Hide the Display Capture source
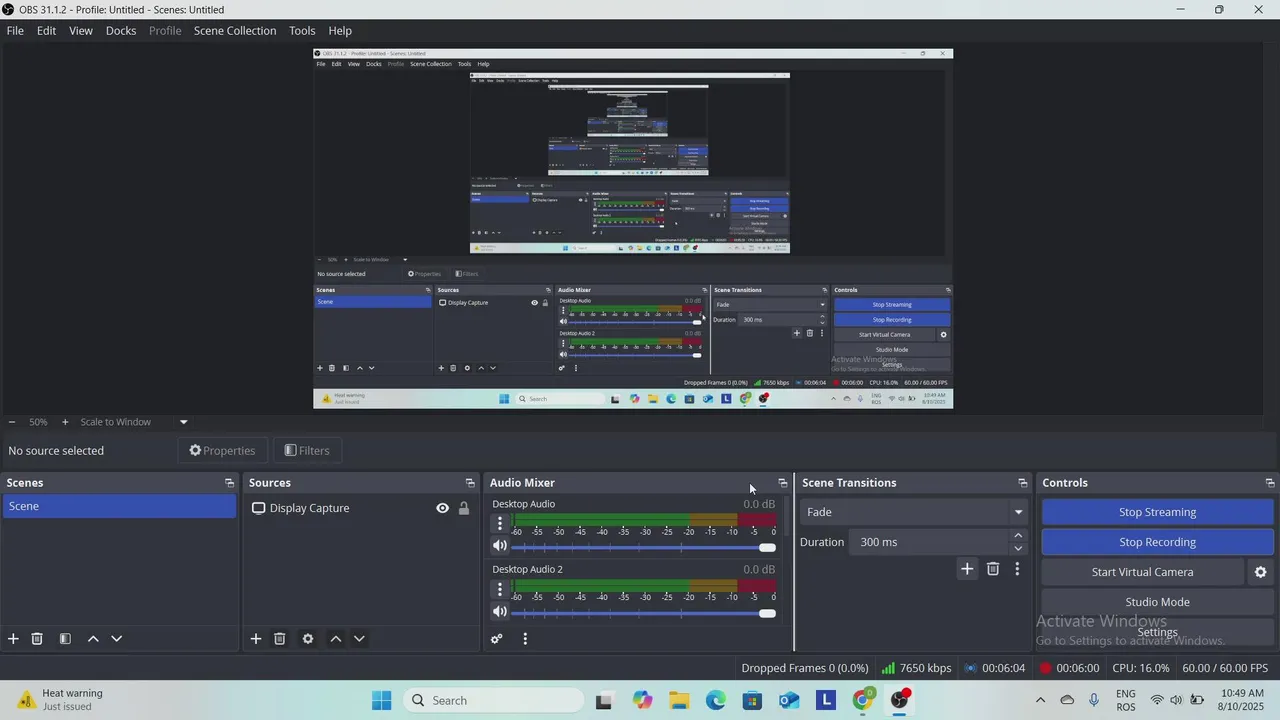Image resolution: width=1280 pixels, height=720 pixels. point(442,508)
